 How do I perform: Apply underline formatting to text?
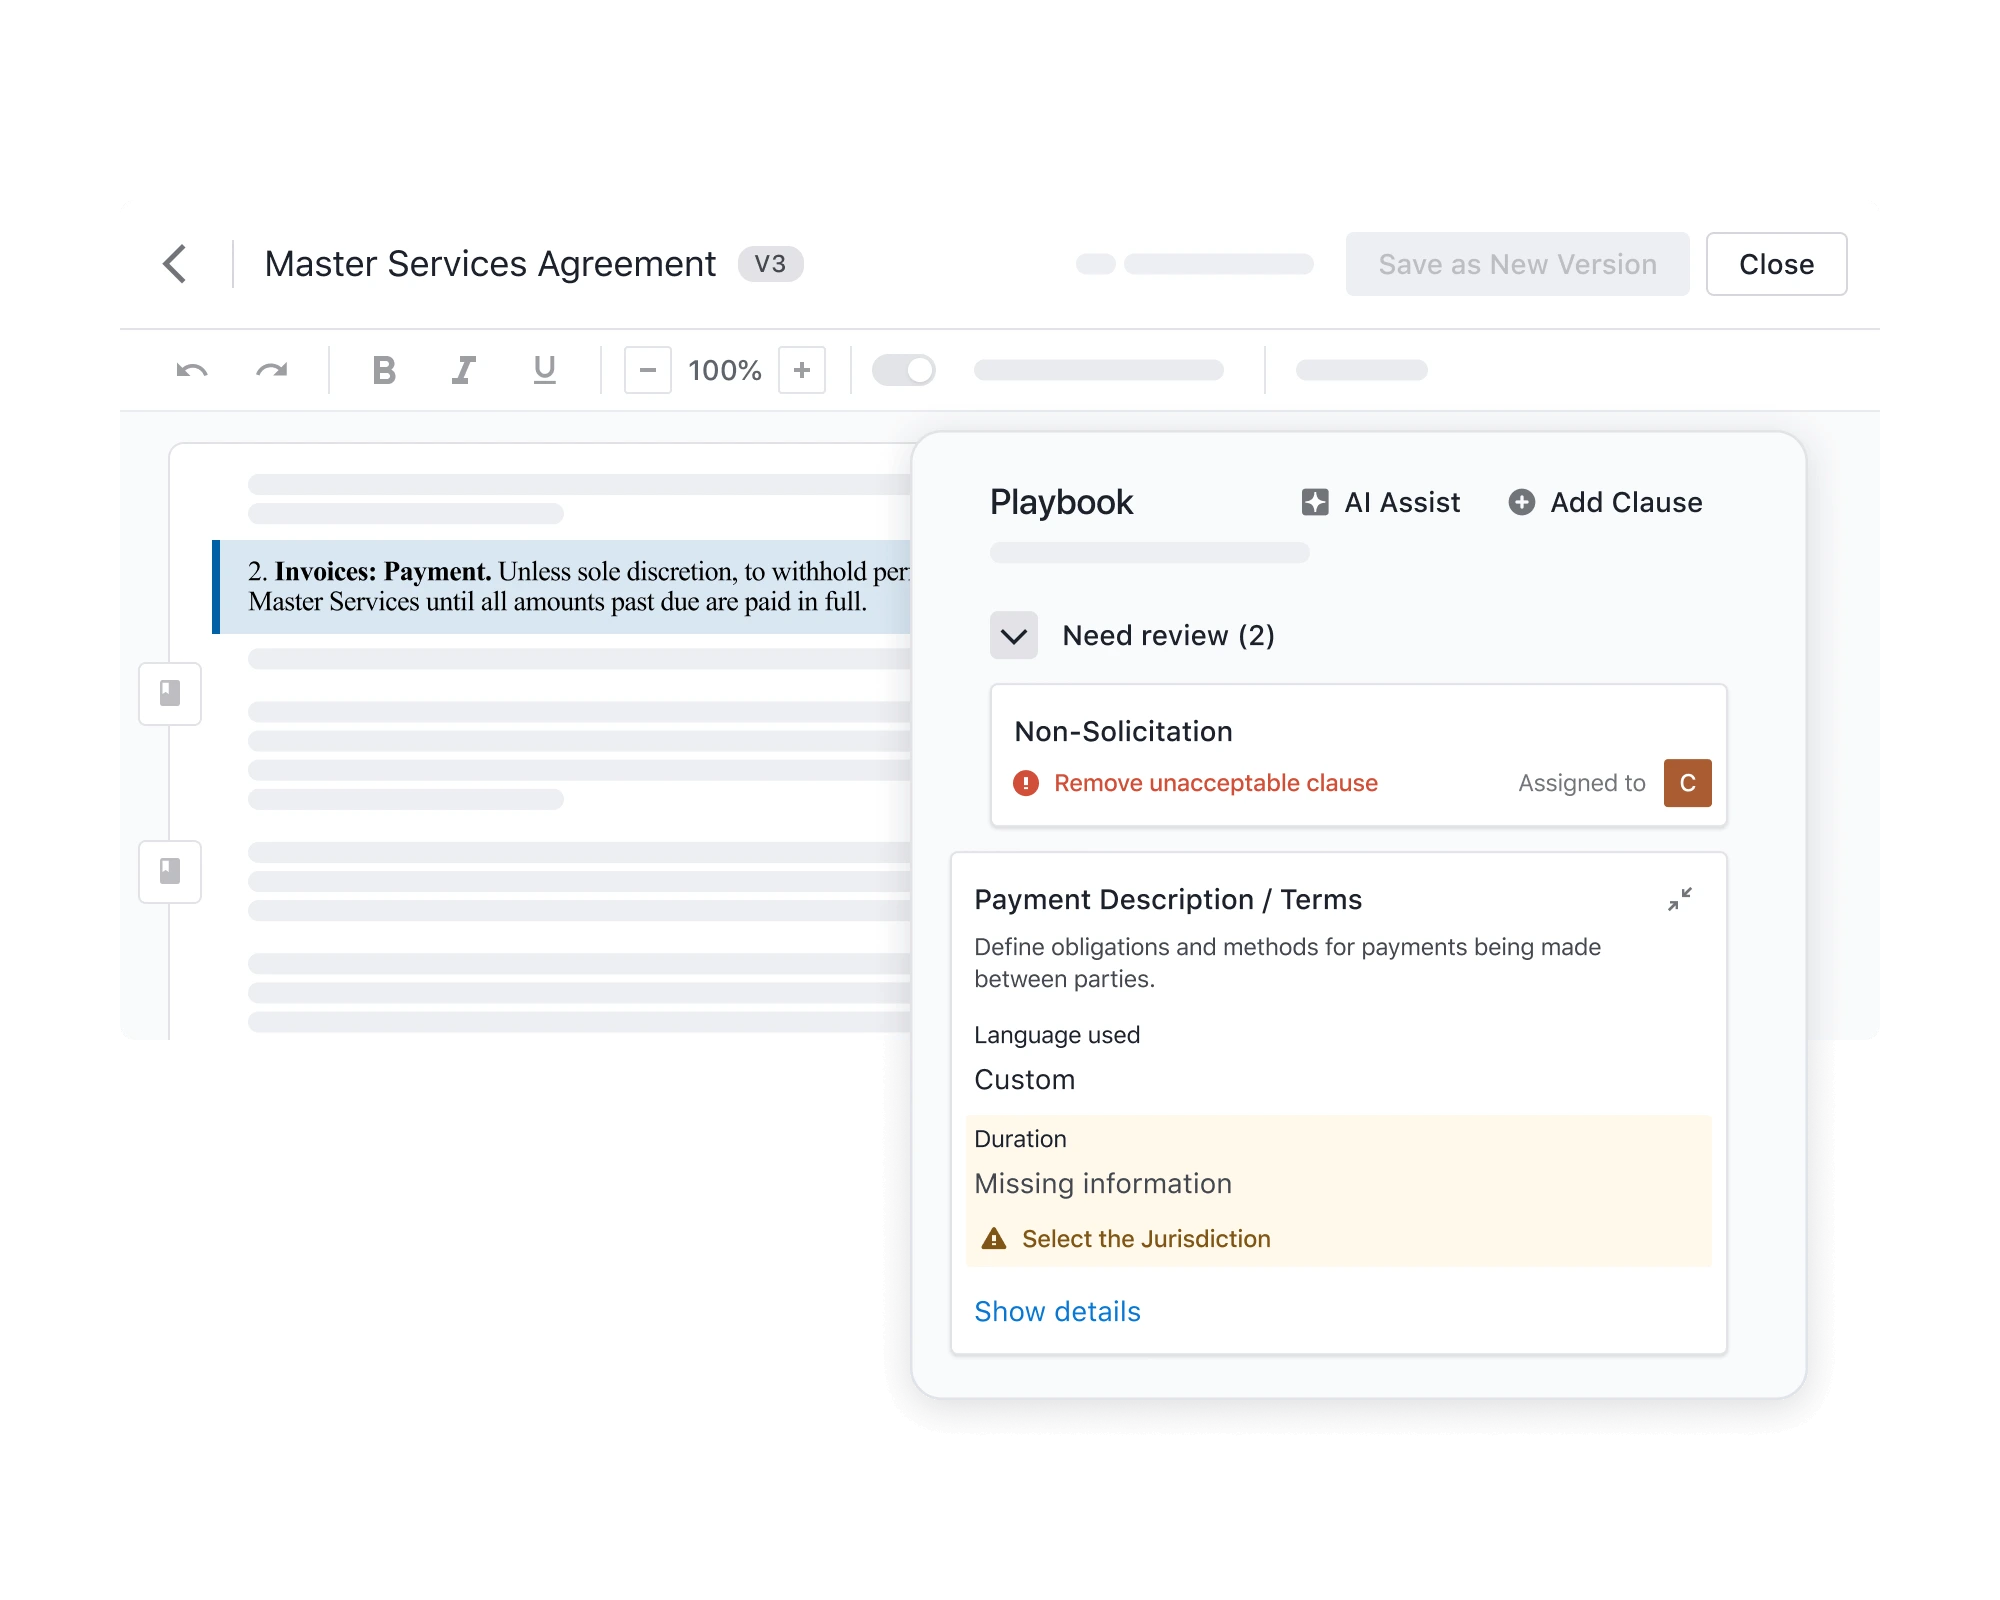543,370
